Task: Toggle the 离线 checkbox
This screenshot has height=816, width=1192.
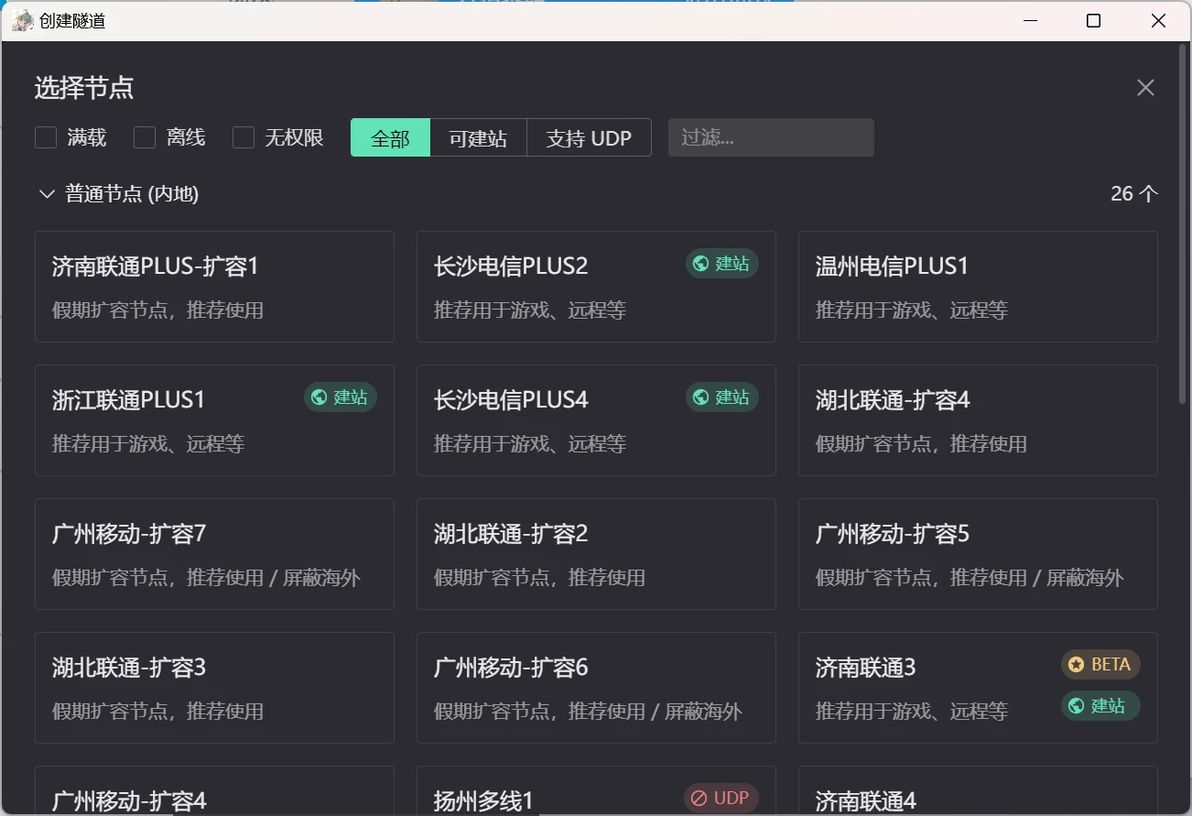Action: (144, 138)
